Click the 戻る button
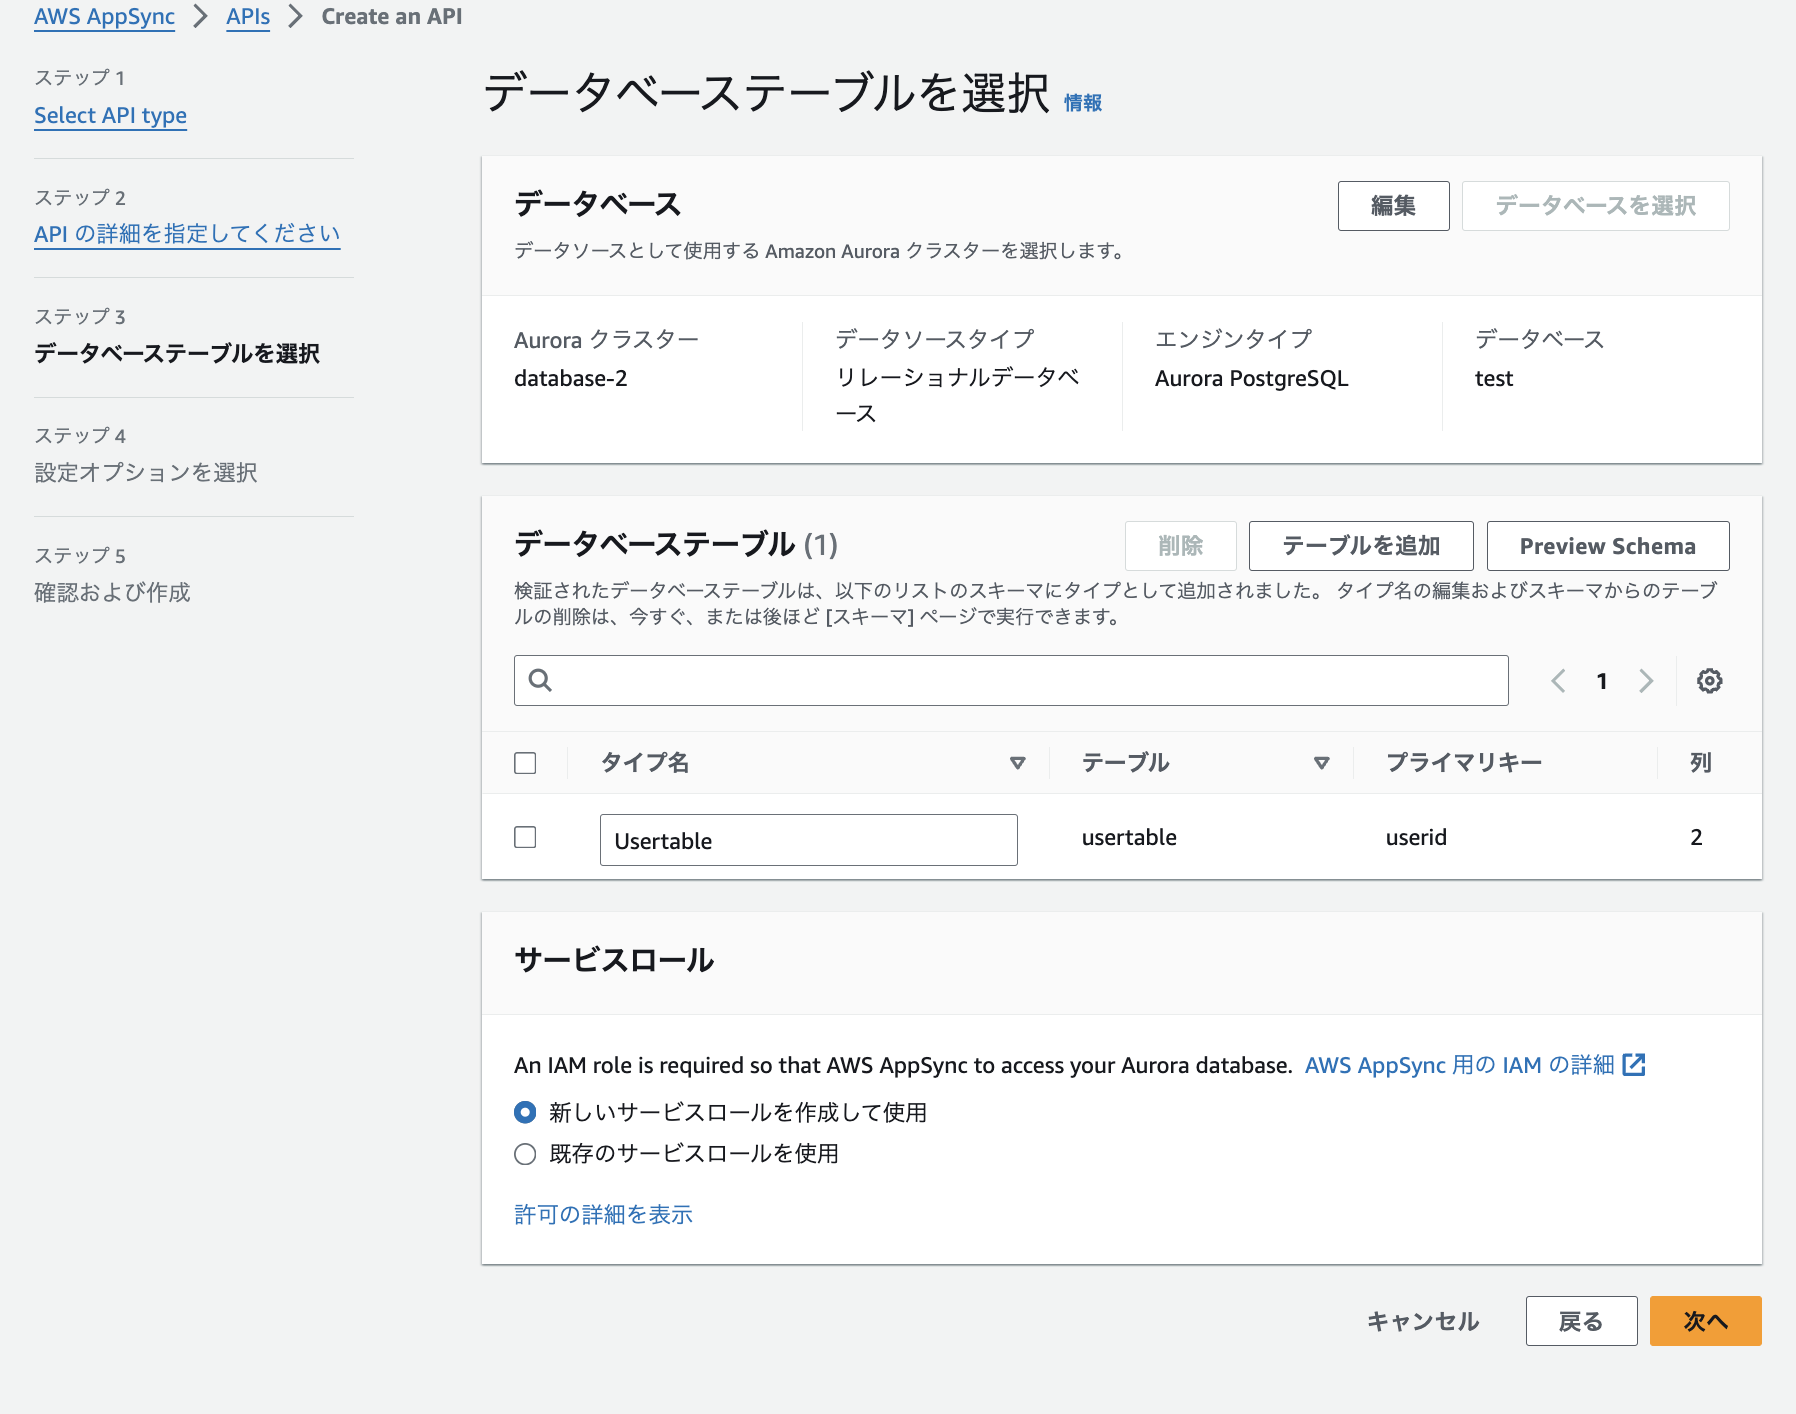The image size is (1796, 1414). (x=1581, y=1321)
